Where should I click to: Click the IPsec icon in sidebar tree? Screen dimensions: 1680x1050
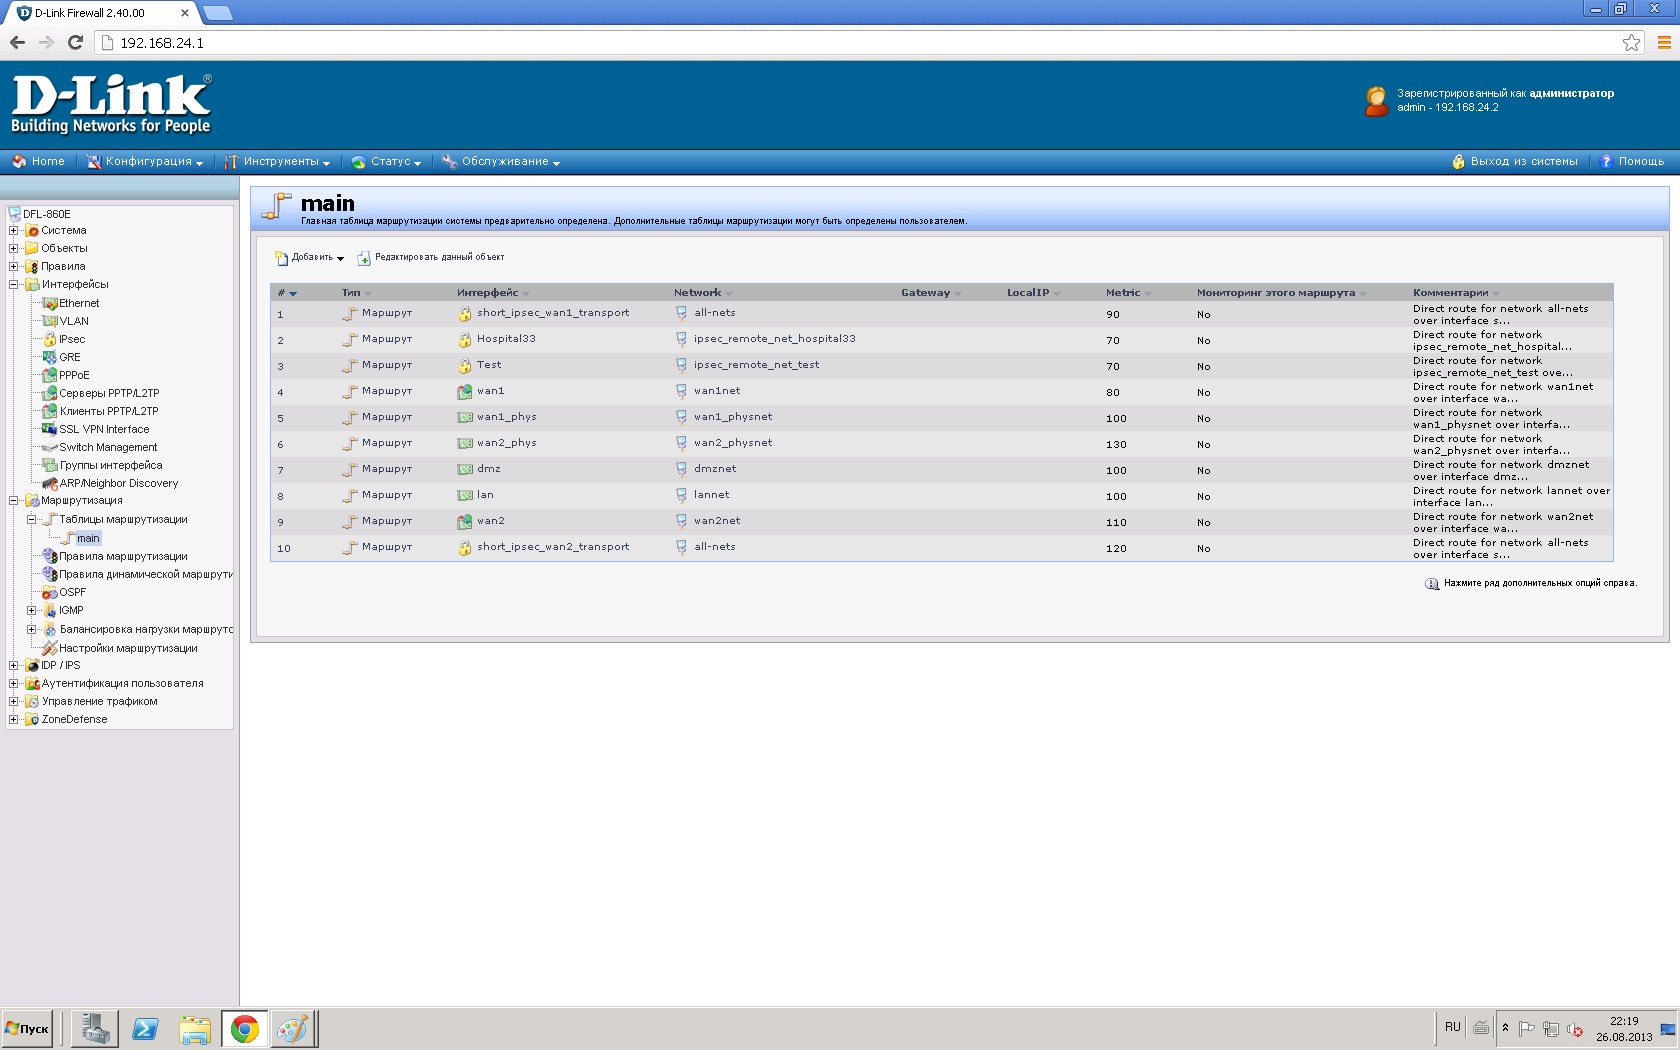pyautogui.click(x=49, y=339)
